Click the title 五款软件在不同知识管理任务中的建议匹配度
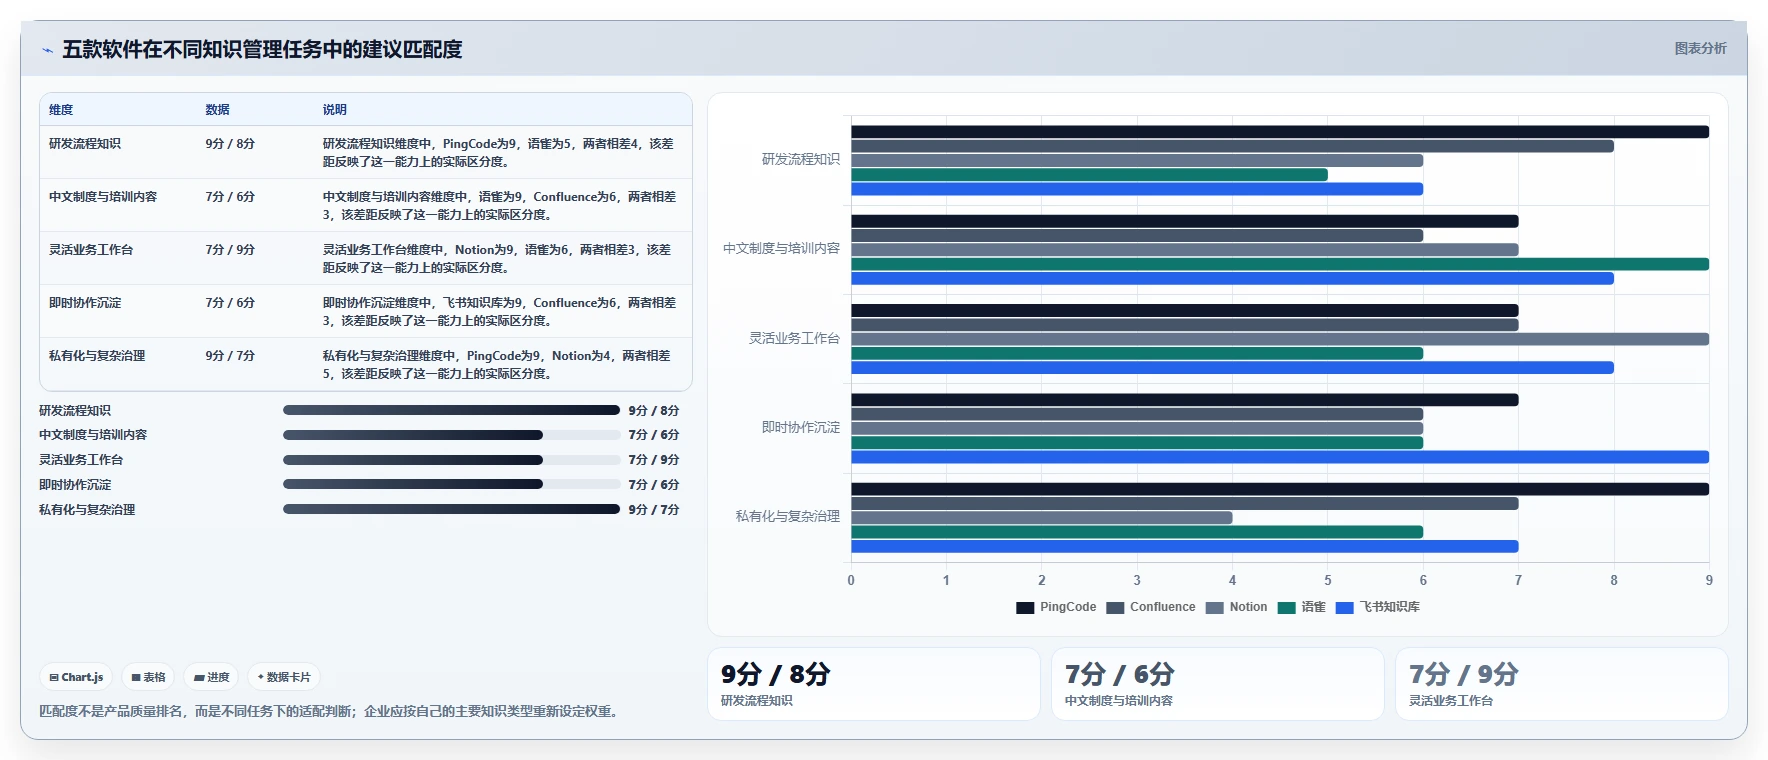Image resolution: width=1768 pixels, height=760 pixels. [x=262, y=49]
